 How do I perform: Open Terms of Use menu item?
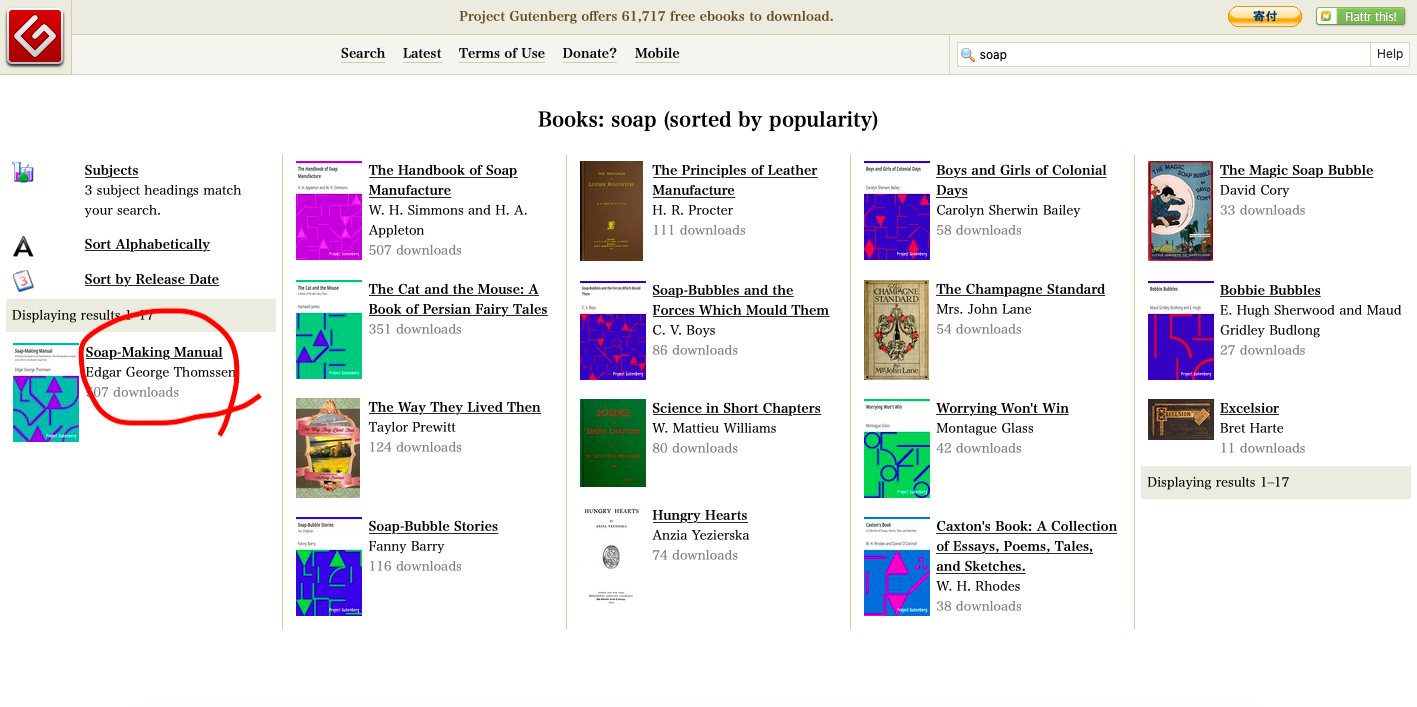click(x=502, y=53)
